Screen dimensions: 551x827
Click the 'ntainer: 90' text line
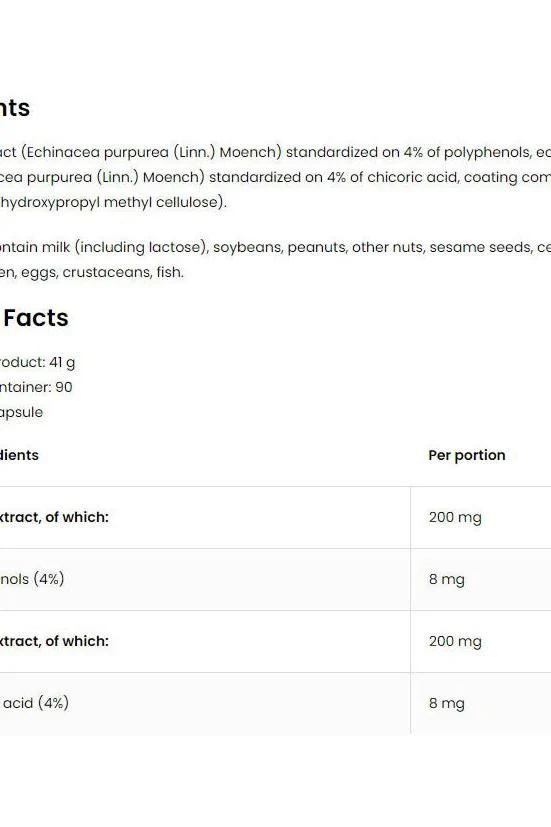36,387
